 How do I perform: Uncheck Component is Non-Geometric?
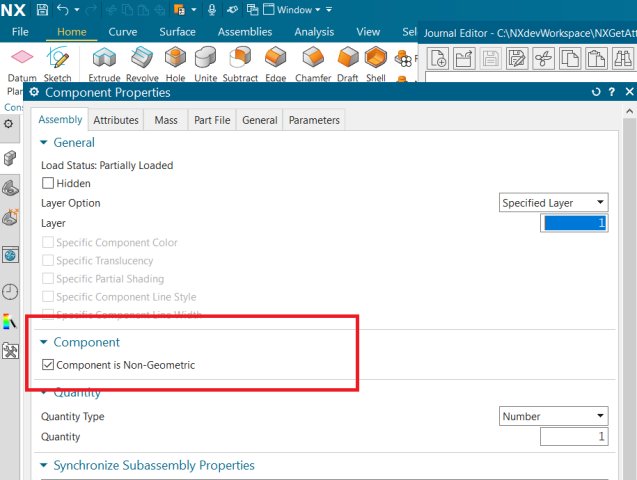coord(48,365)
